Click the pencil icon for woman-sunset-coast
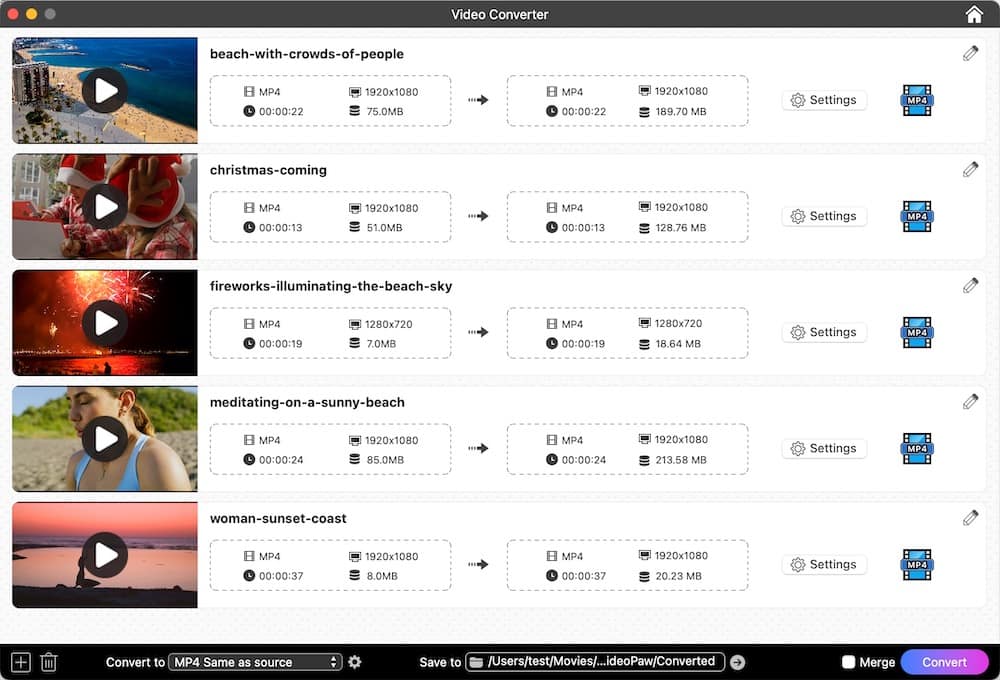Screen dimensions: 1000x680 (970, 517)
